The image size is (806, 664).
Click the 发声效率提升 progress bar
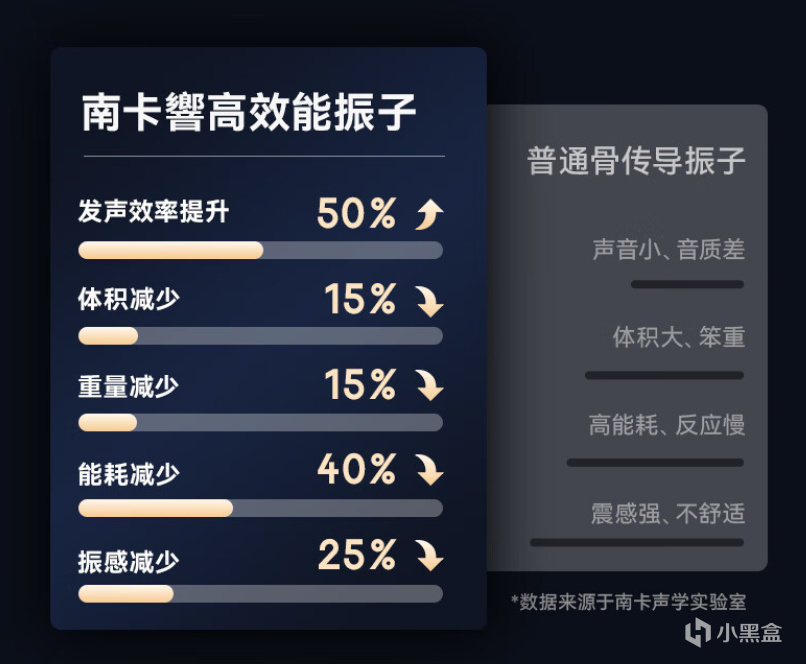point(260,250)
